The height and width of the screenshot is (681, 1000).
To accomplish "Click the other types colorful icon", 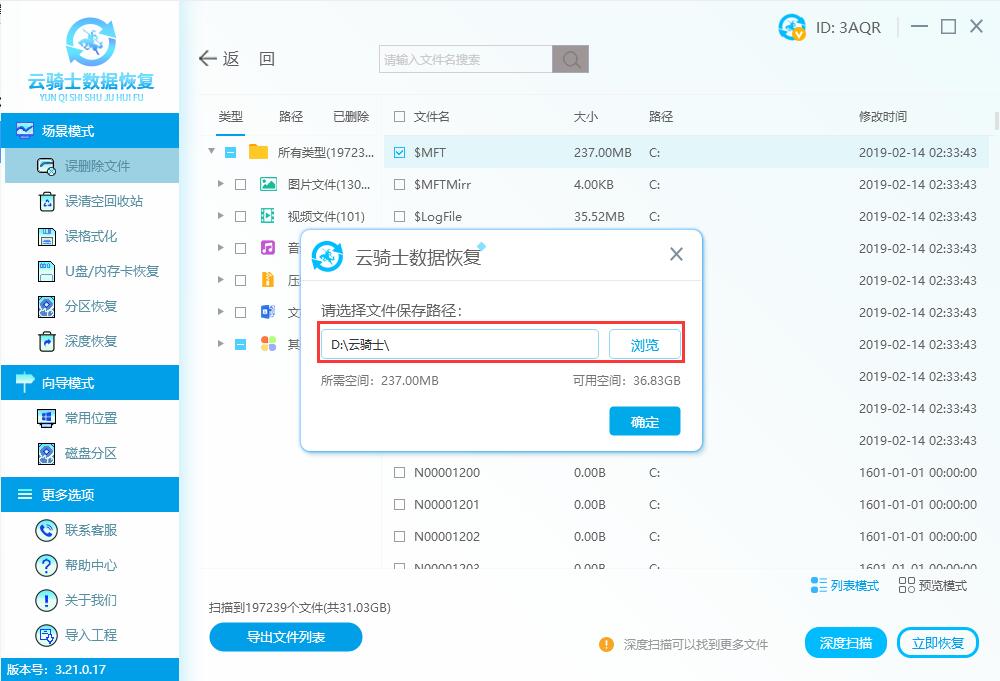I will [x=268, y=344].
